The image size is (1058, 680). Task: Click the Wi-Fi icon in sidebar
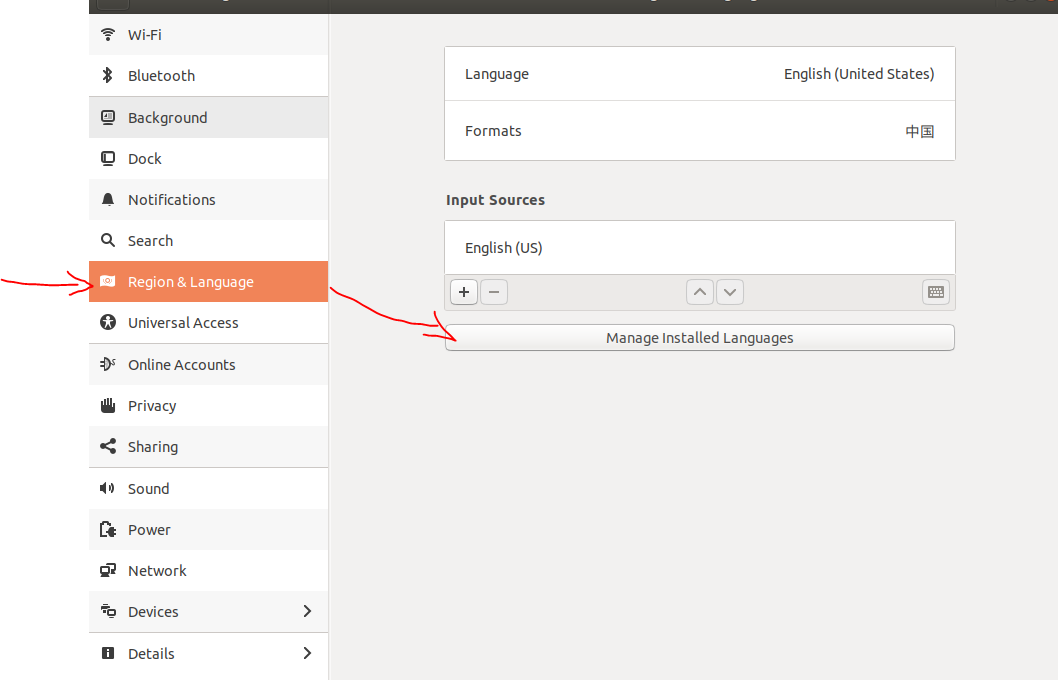(x=108, y=35)
